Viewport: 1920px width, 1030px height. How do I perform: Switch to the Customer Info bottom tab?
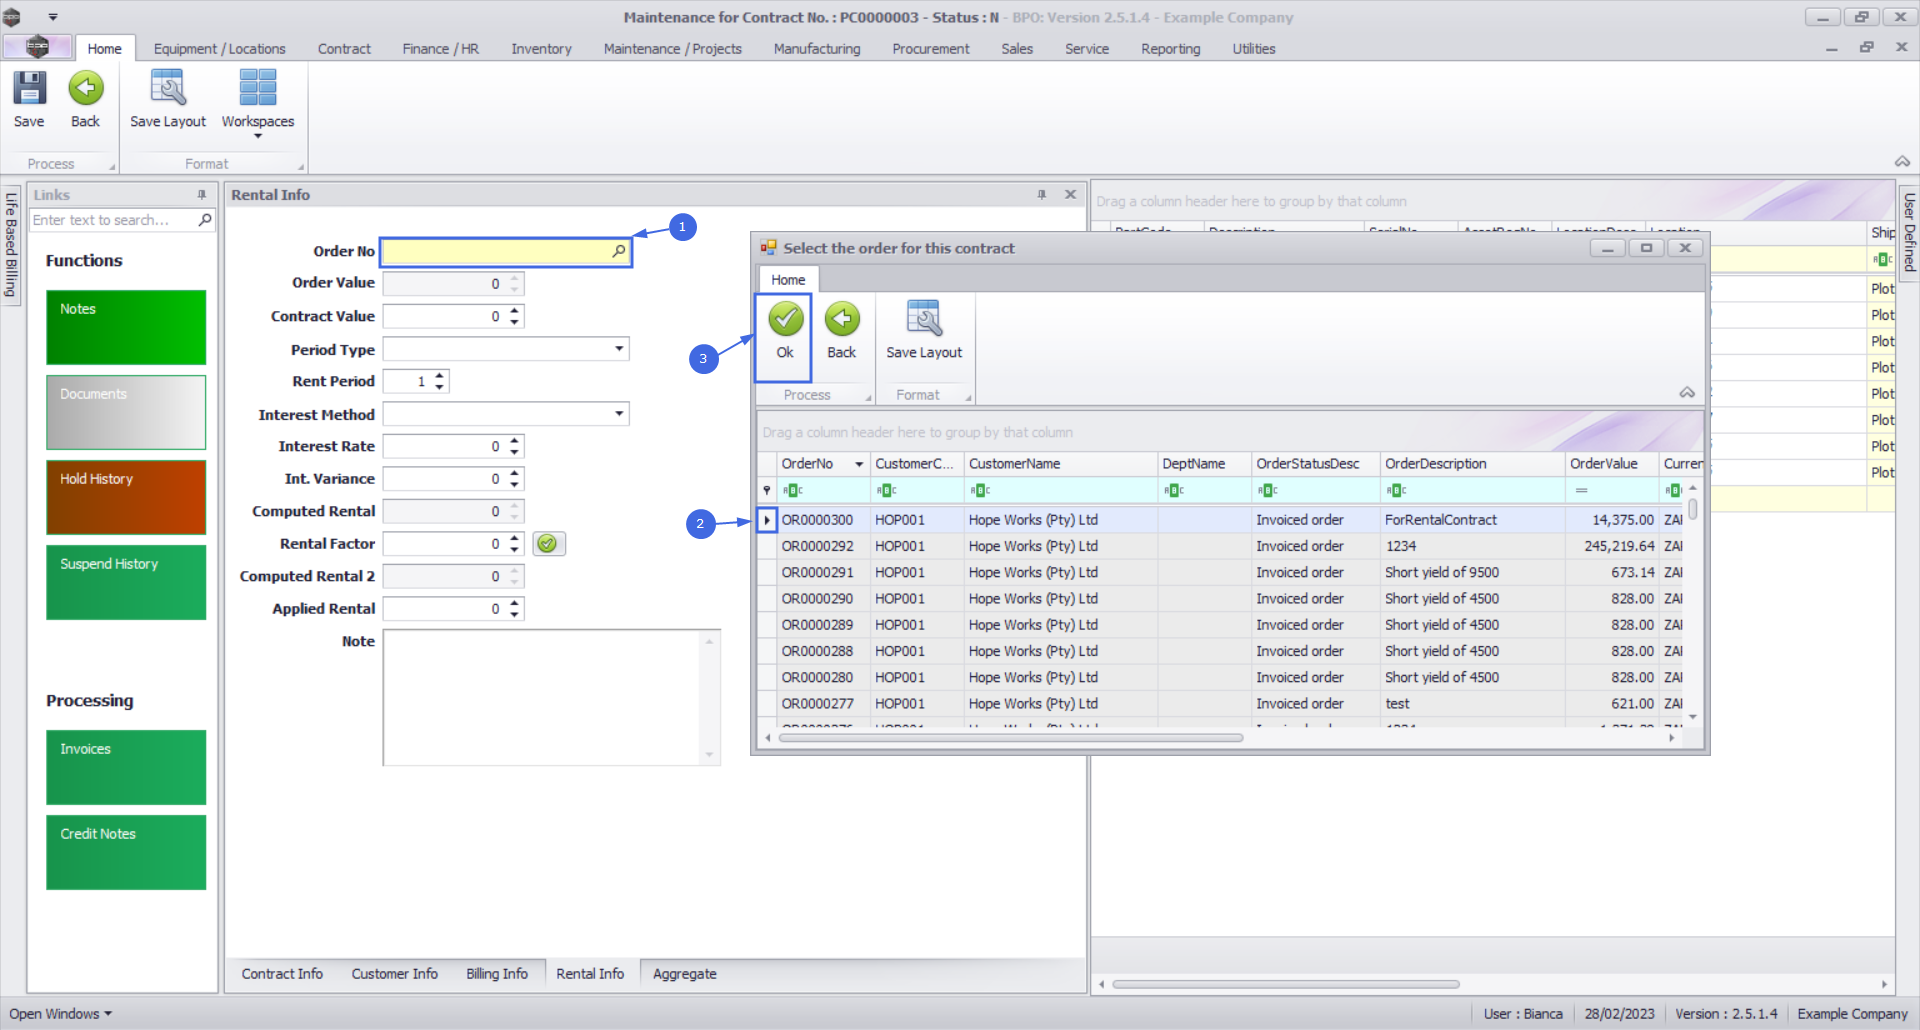click(x=394, y=974)
